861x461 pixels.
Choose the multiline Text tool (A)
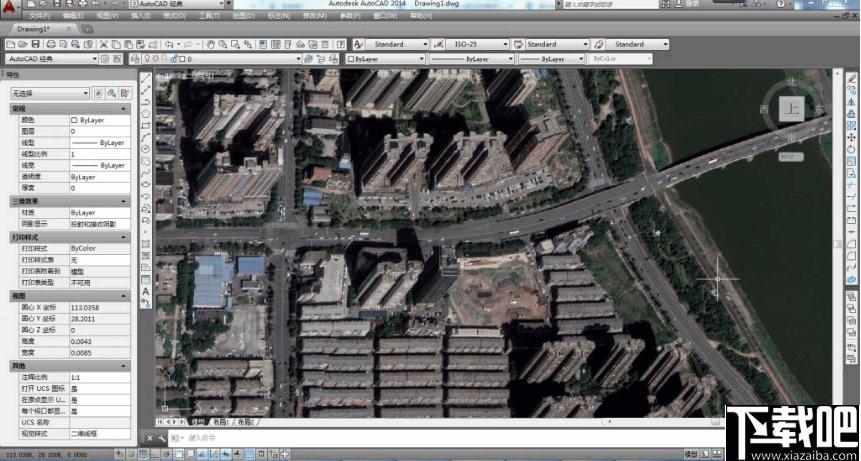[x=146, y=291]
